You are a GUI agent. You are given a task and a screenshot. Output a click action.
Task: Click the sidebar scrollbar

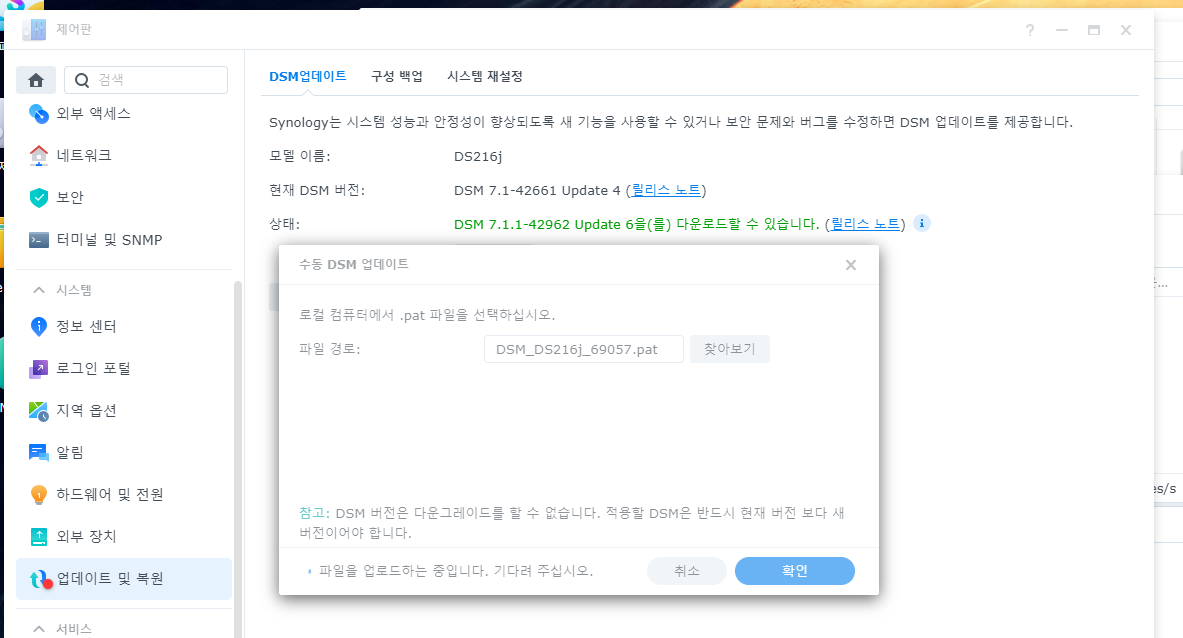pos(238,459)
